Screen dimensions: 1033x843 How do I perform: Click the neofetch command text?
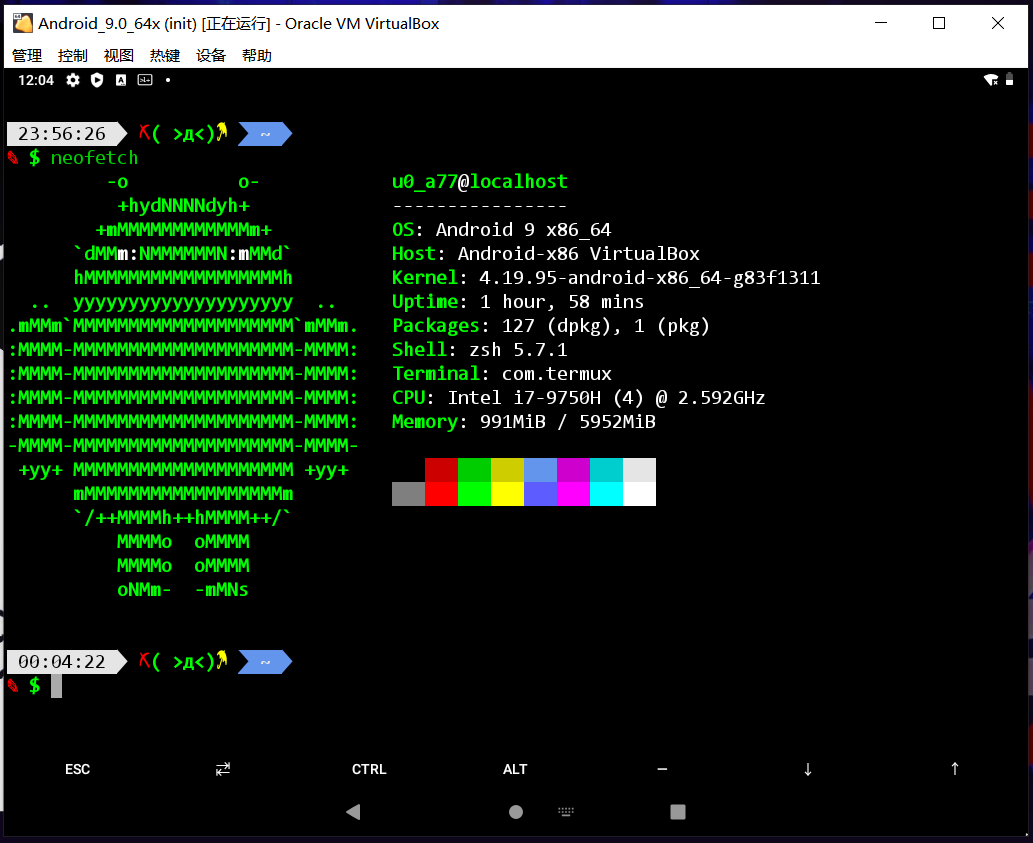point(94,158)
